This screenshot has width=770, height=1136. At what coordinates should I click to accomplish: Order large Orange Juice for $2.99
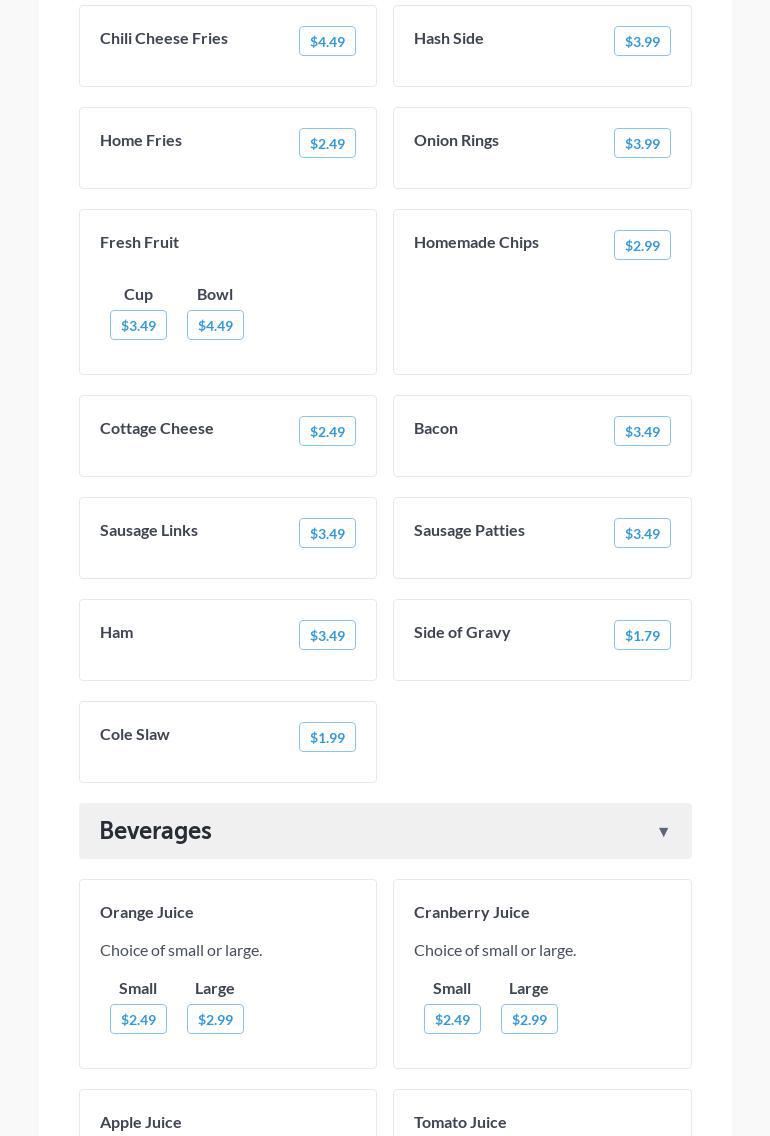(215, 1019)
